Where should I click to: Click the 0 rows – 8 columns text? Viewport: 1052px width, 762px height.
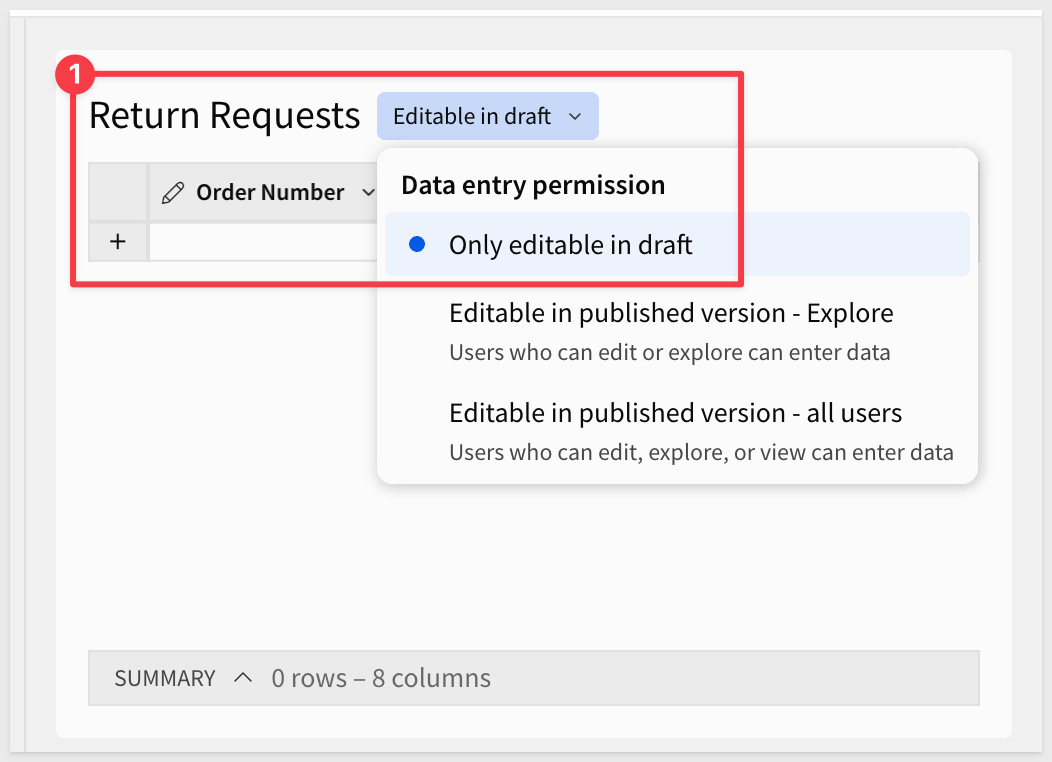[381, 679]
